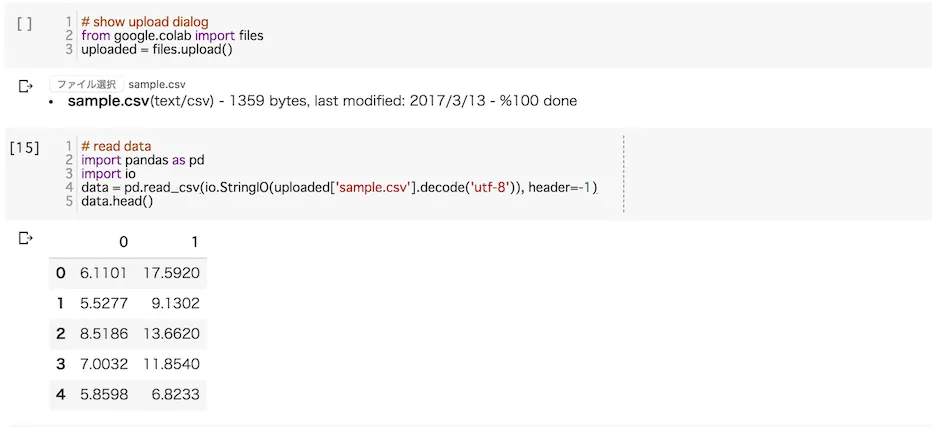This screenshot has height=427, width=932.
Task: Click row index 4 in dataframe
Action: [x=60, y=394]
